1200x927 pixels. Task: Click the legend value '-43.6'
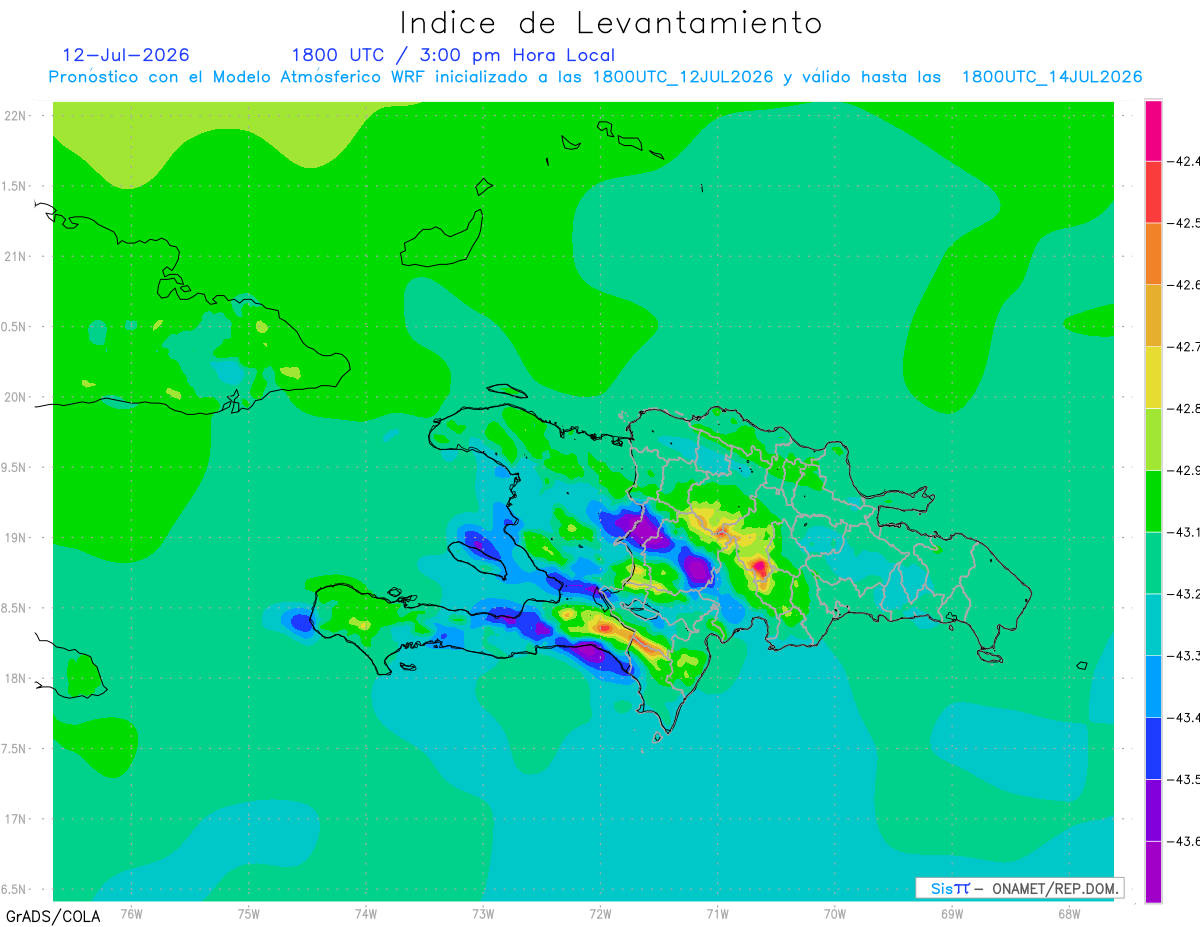[1184, 842]
